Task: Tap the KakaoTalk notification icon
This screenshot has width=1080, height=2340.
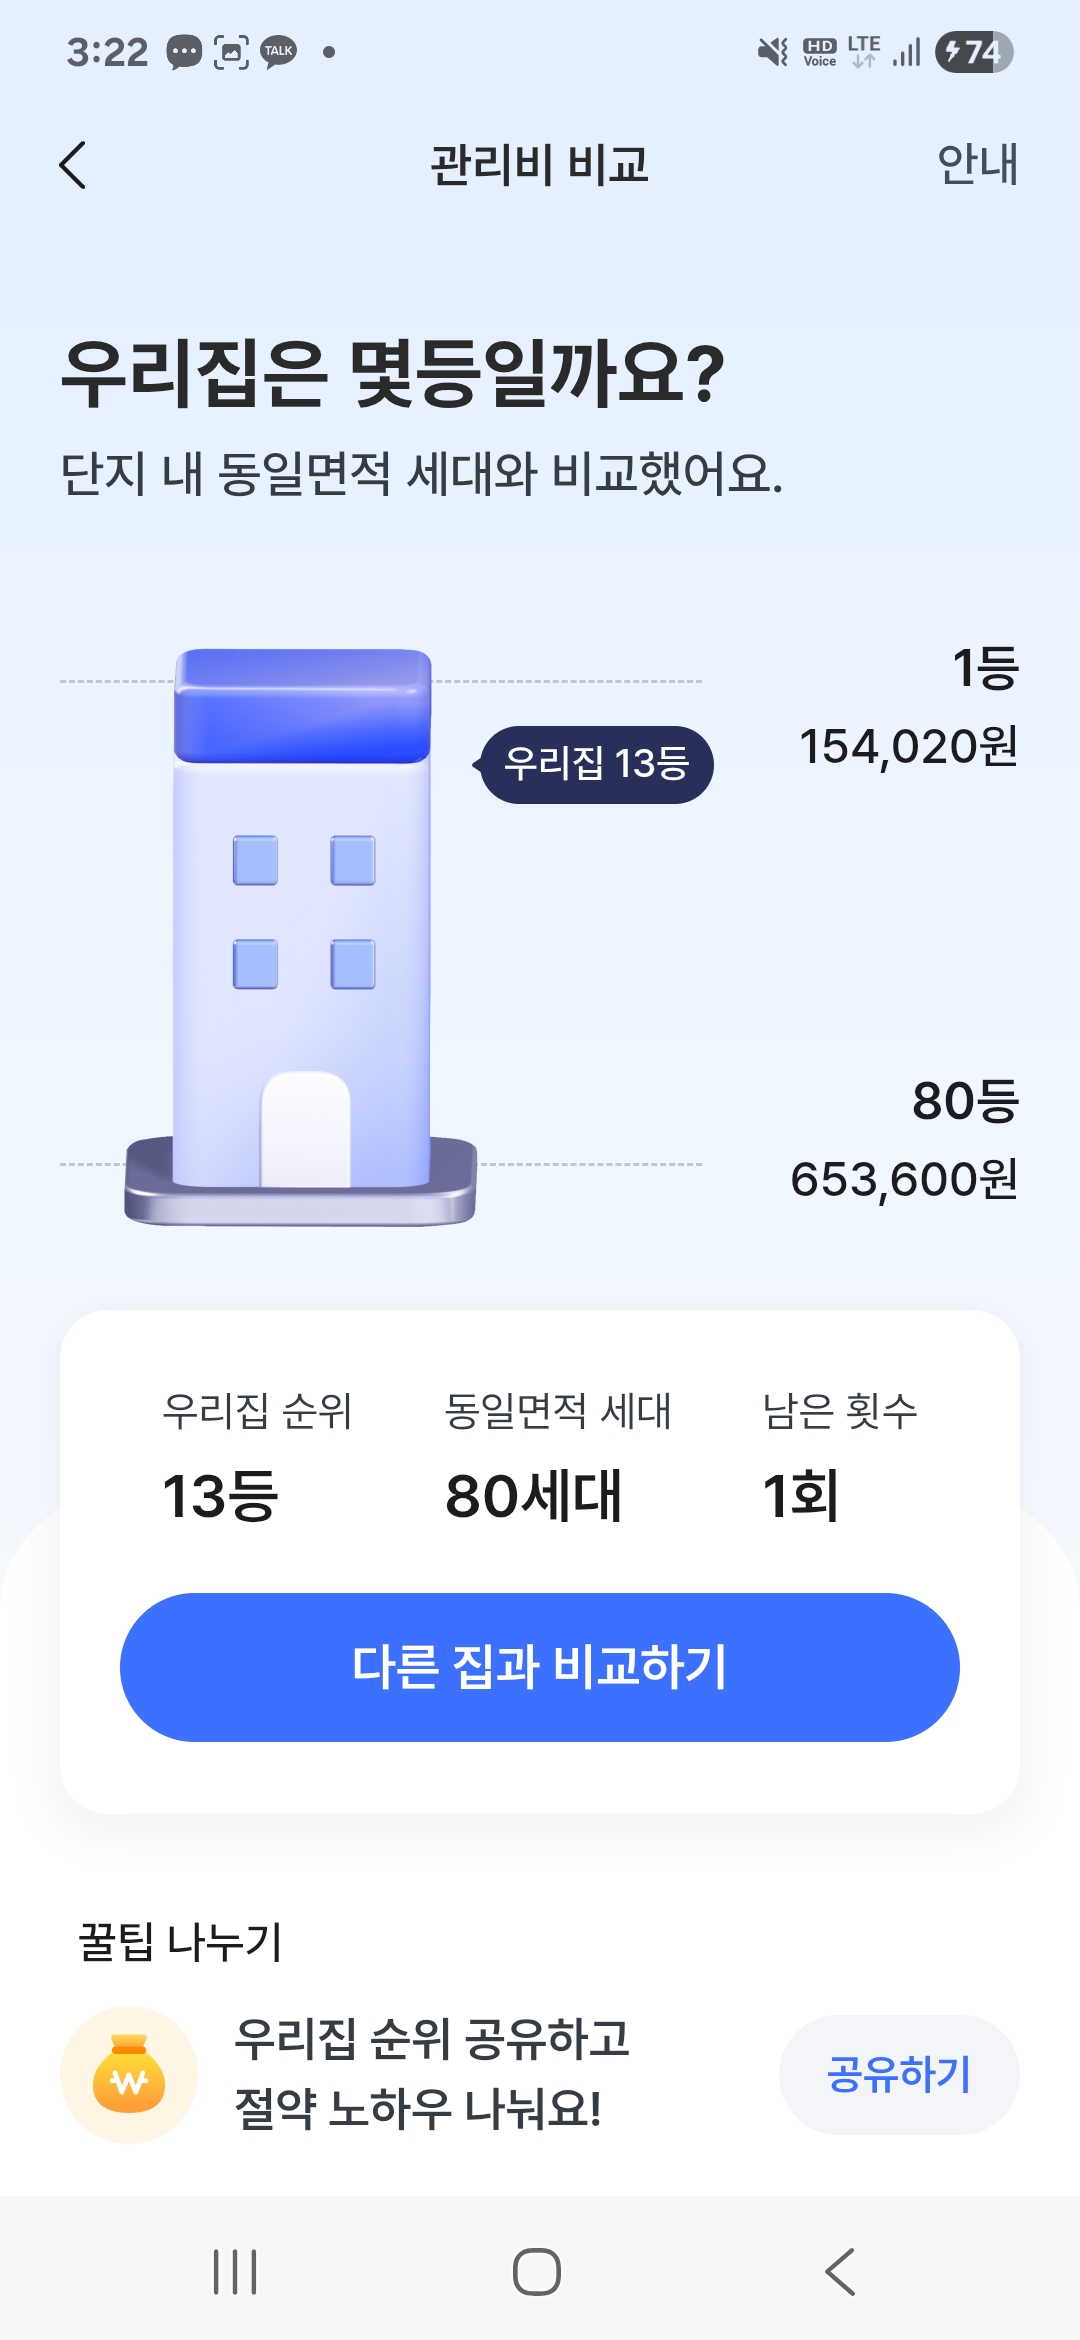Action: (x=279, y=52)
